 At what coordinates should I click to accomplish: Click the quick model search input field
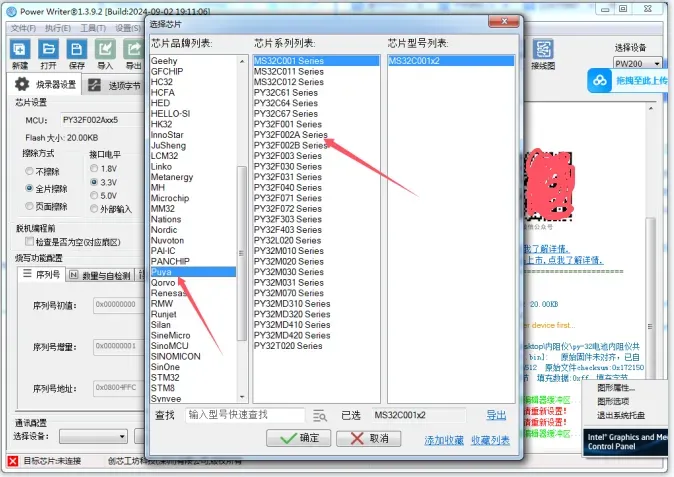pyautogui.click(x=245, y=415)
